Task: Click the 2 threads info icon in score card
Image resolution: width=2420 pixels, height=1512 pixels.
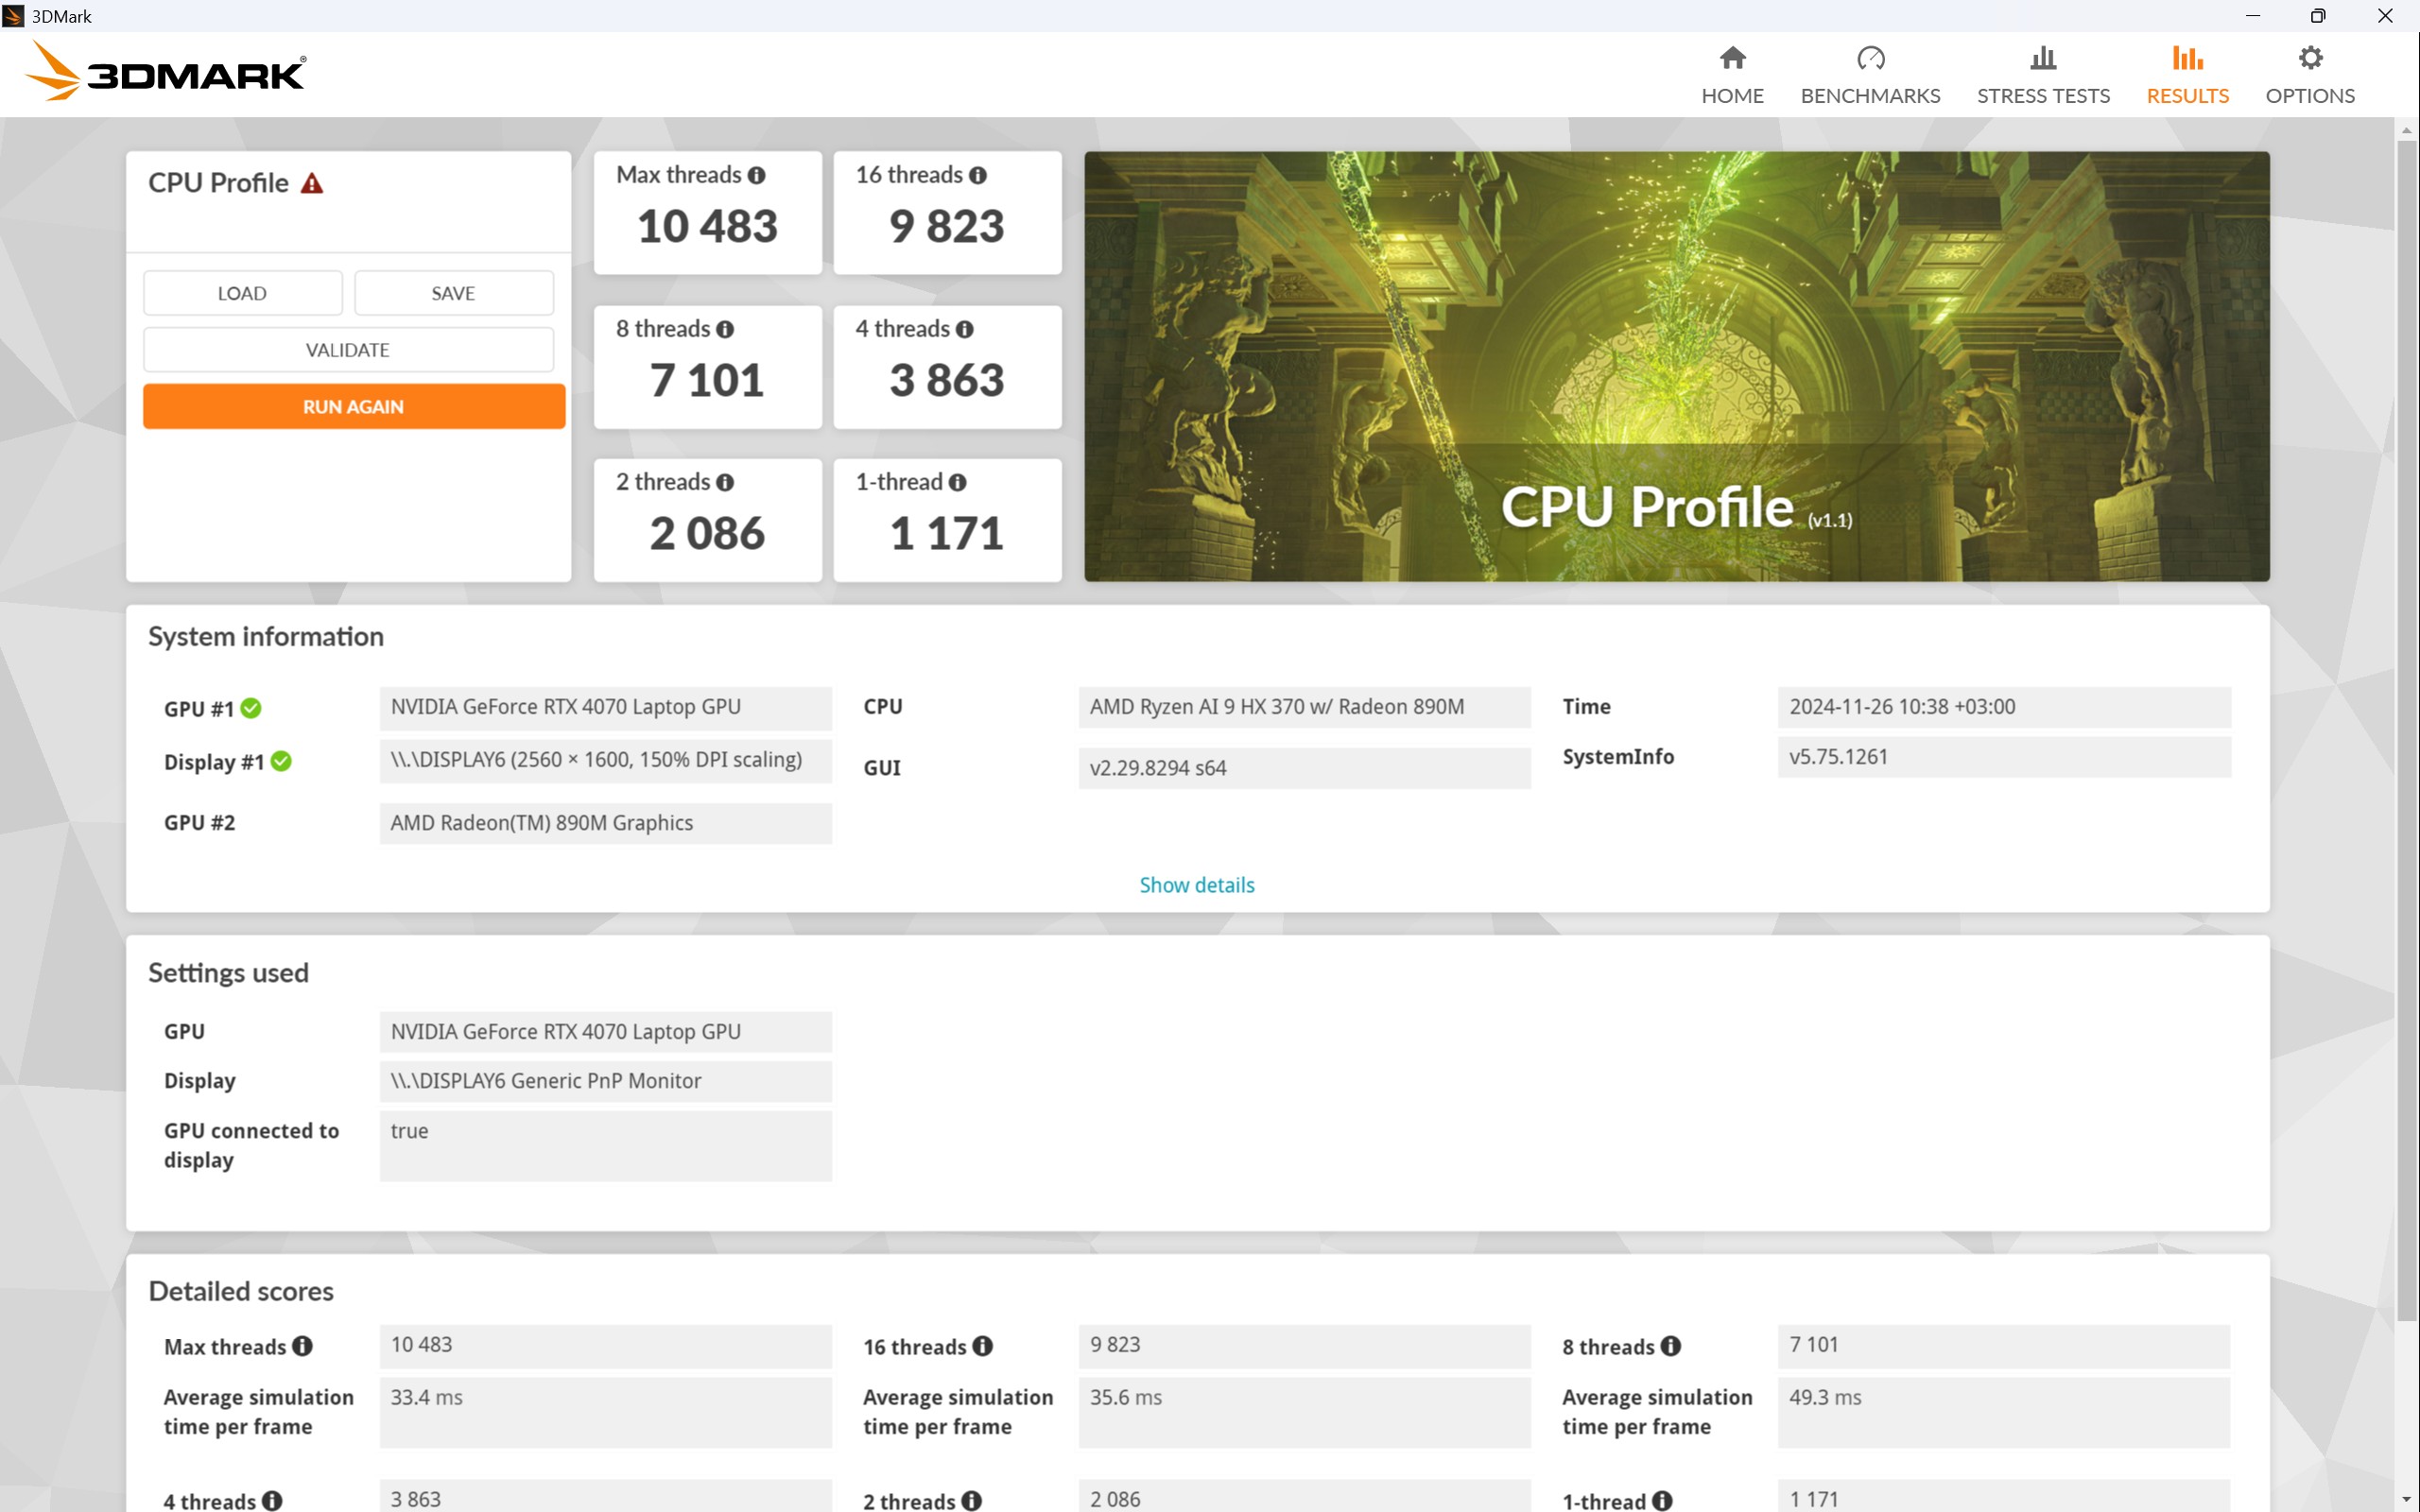Action: click(725, 482)
